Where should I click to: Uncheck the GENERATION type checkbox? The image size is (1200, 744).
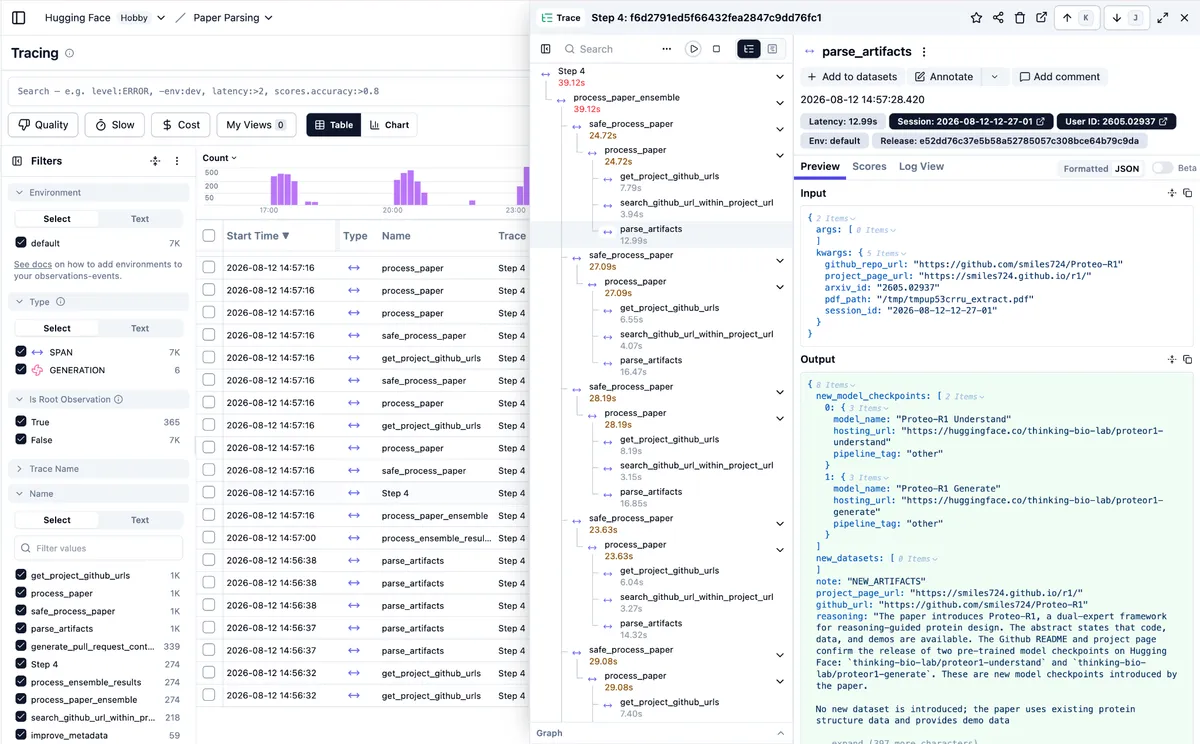tap(21, 370)
